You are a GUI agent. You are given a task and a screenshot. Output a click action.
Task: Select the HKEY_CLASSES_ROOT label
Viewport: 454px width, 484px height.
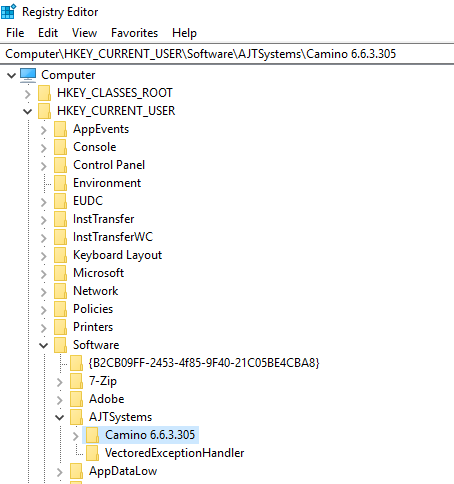(x=115, y=93)
